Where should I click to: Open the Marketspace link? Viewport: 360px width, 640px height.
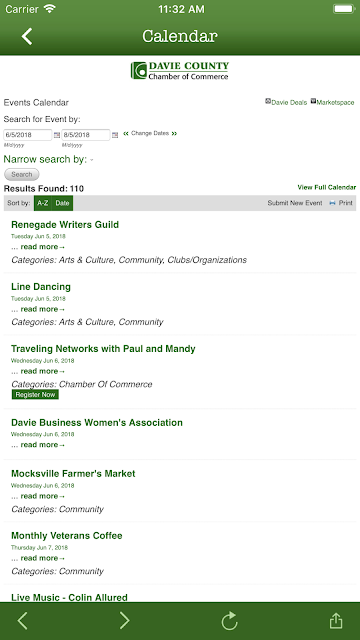point(332,102)
